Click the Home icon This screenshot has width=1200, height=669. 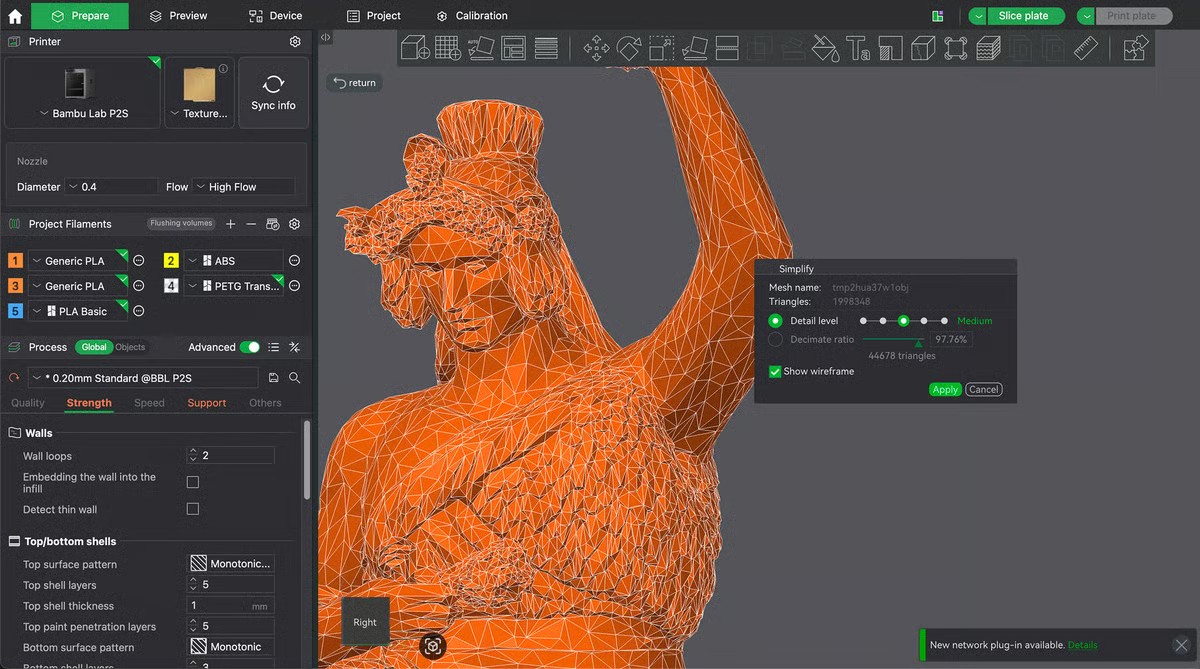[x=15, y=16]
